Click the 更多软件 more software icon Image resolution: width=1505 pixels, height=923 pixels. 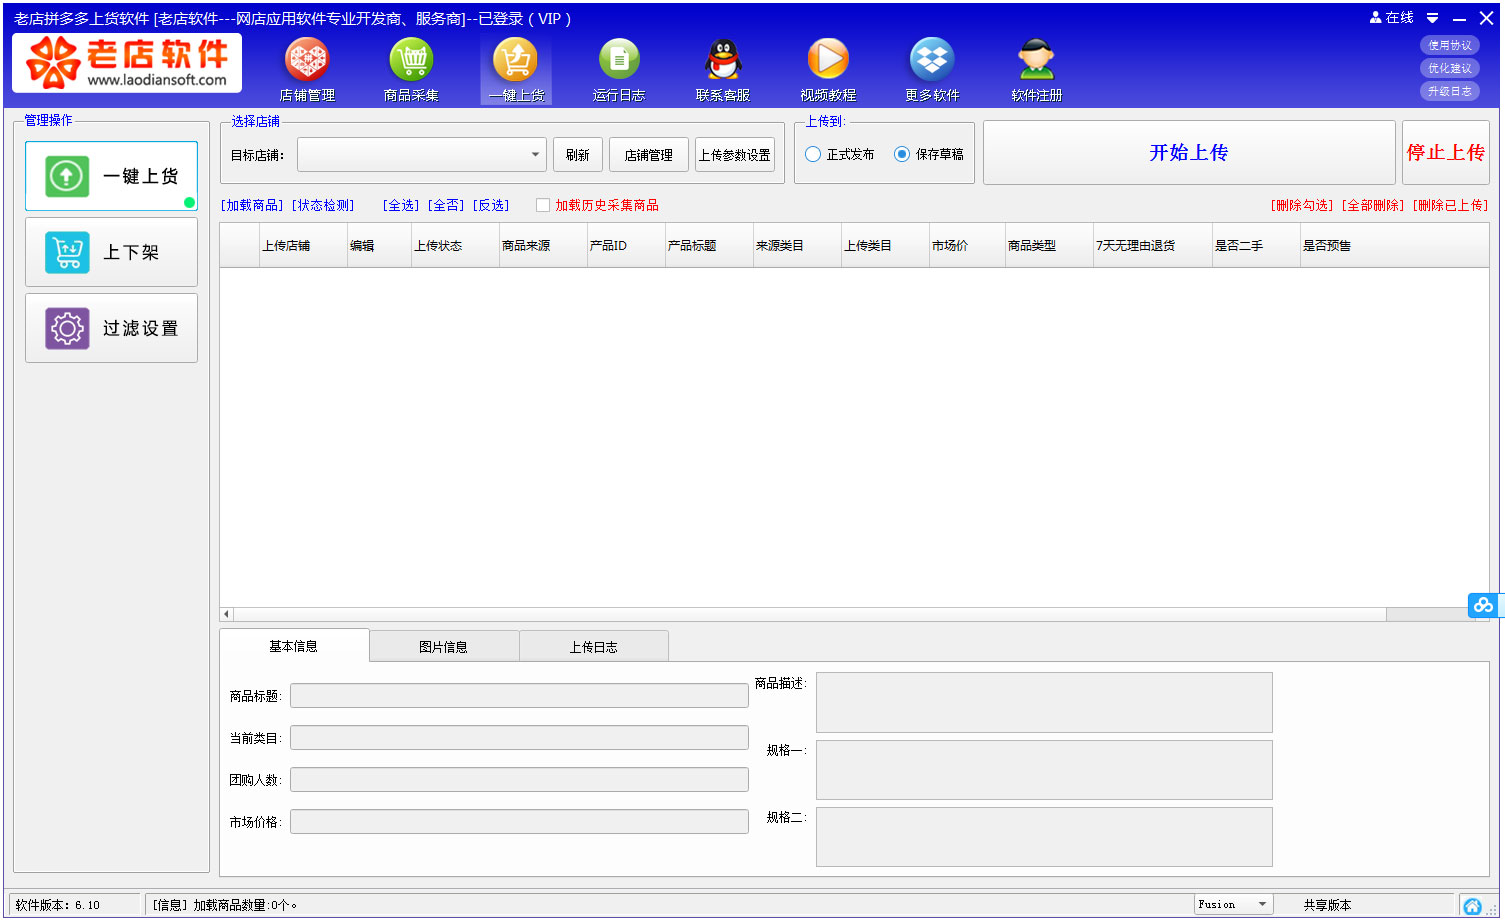(932, 61)
